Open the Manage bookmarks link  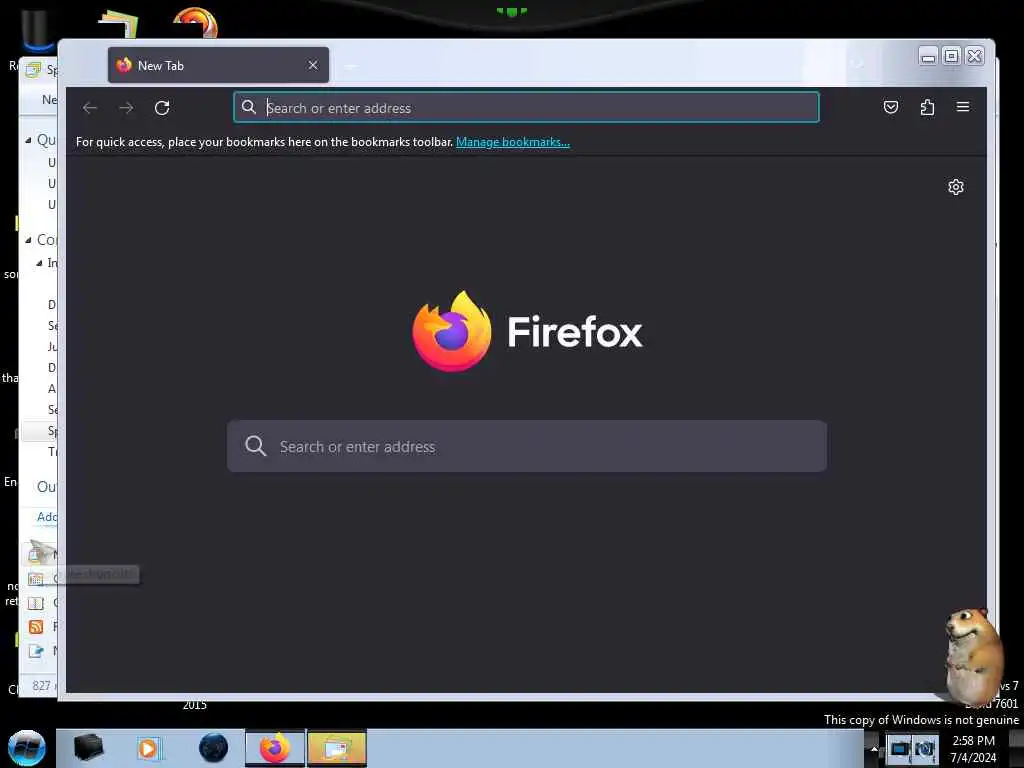(x=513, y=142)
